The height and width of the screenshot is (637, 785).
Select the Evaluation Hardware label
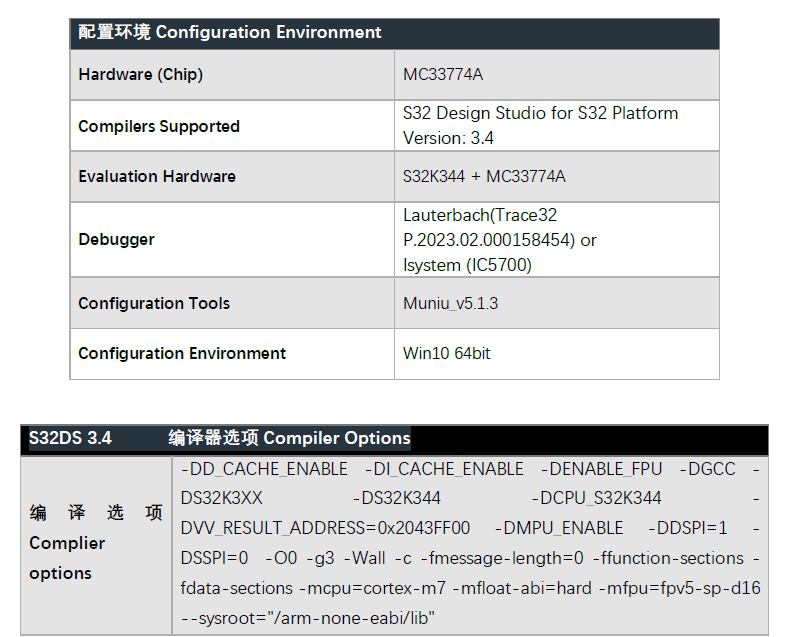[x=157, y=176]
